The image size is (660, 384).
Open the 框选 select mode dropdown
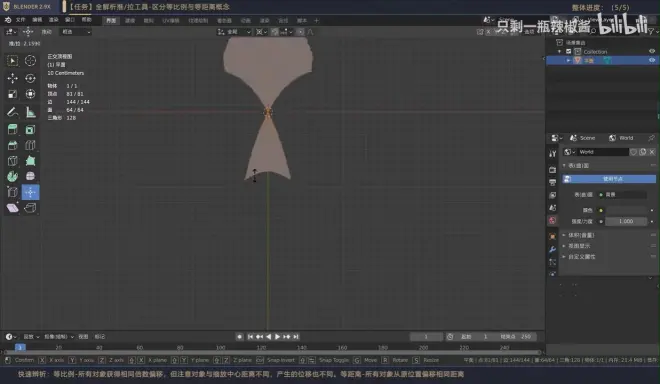[x=76, y=32]
